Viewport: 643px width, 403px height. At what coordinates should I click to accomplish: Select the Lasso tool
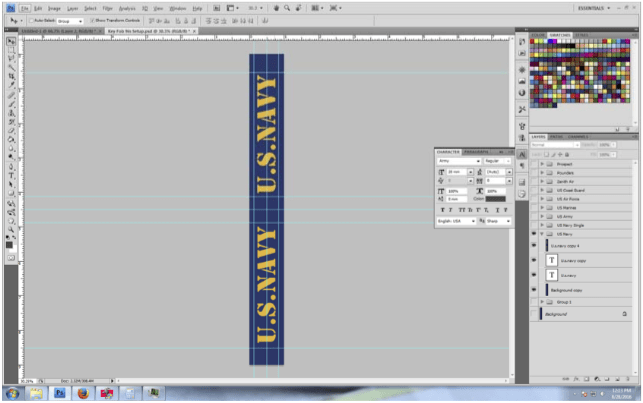click(11, 59)
